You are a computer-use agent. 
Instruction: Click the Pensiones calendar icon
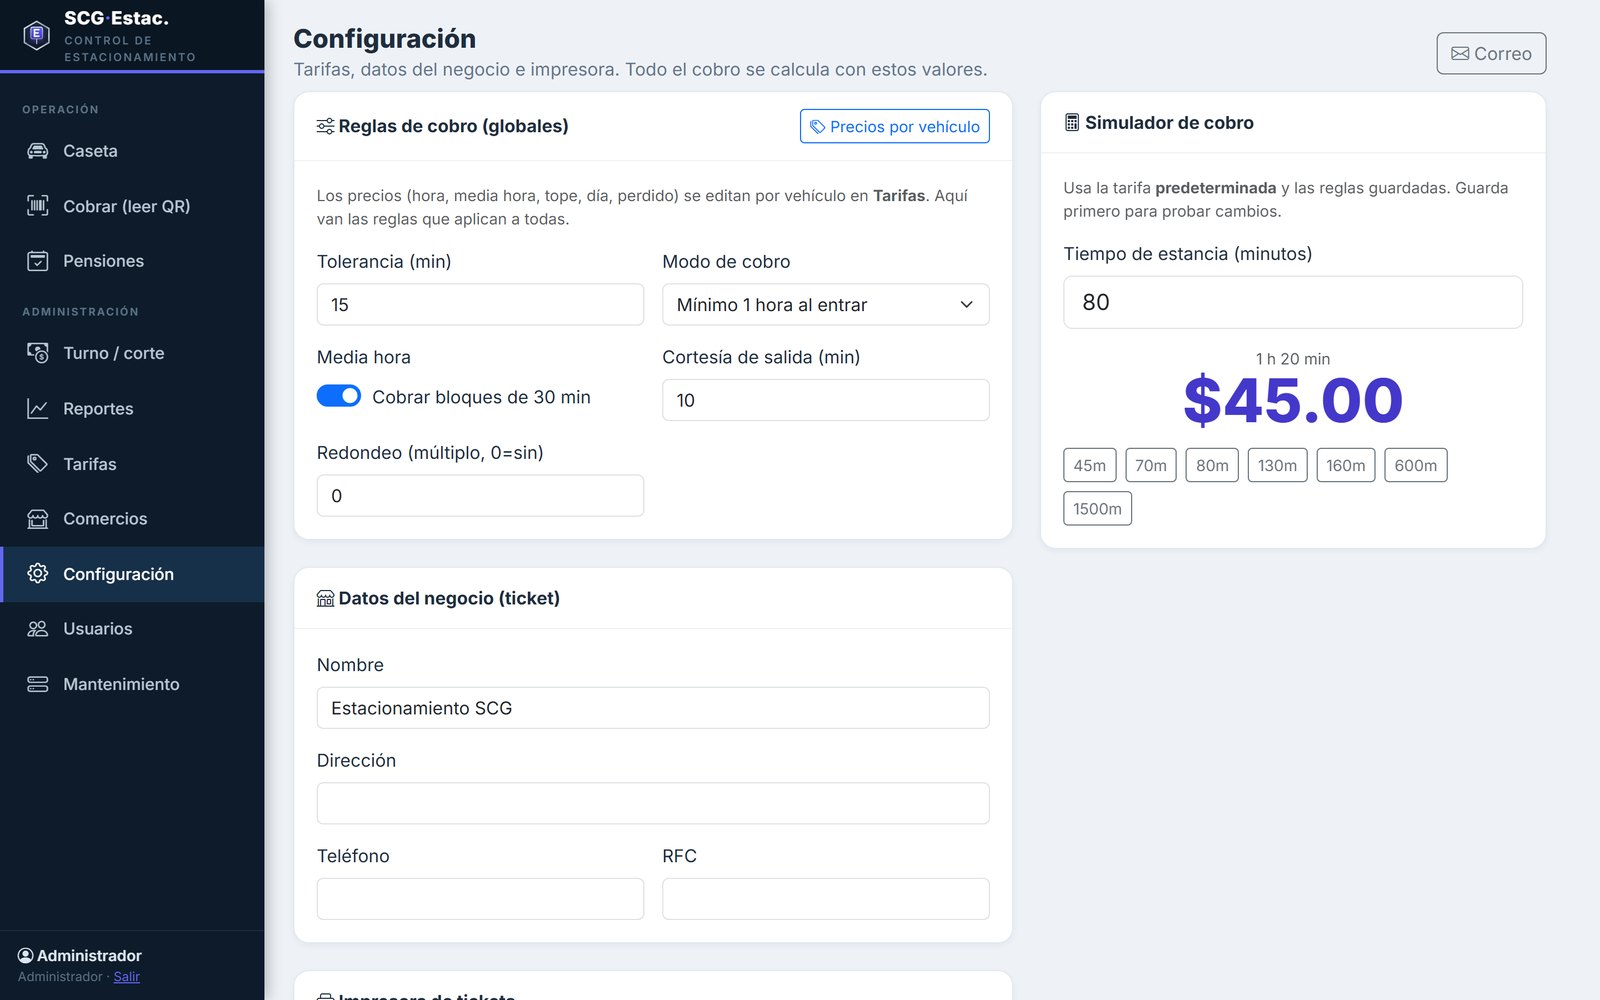tap(37, 261)
